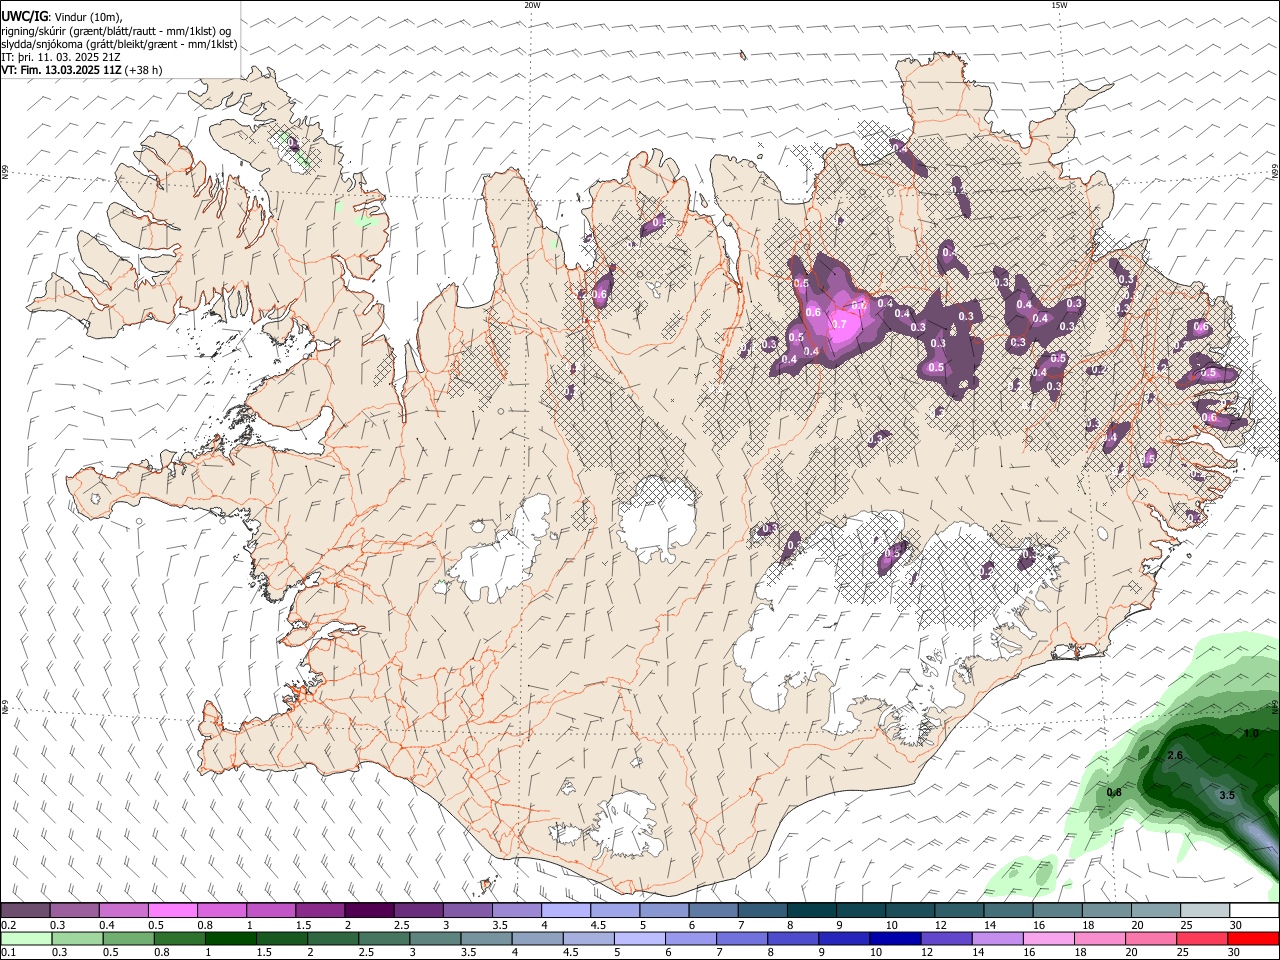
Task: Click the 'rigning/skúrir' legend description line
Action: [x=116, y=31]
